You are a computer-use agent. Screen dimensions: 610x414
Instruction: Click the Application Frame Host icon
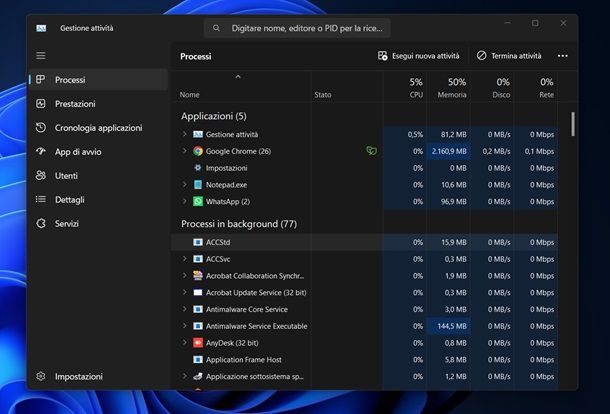[x=198, y=360]
